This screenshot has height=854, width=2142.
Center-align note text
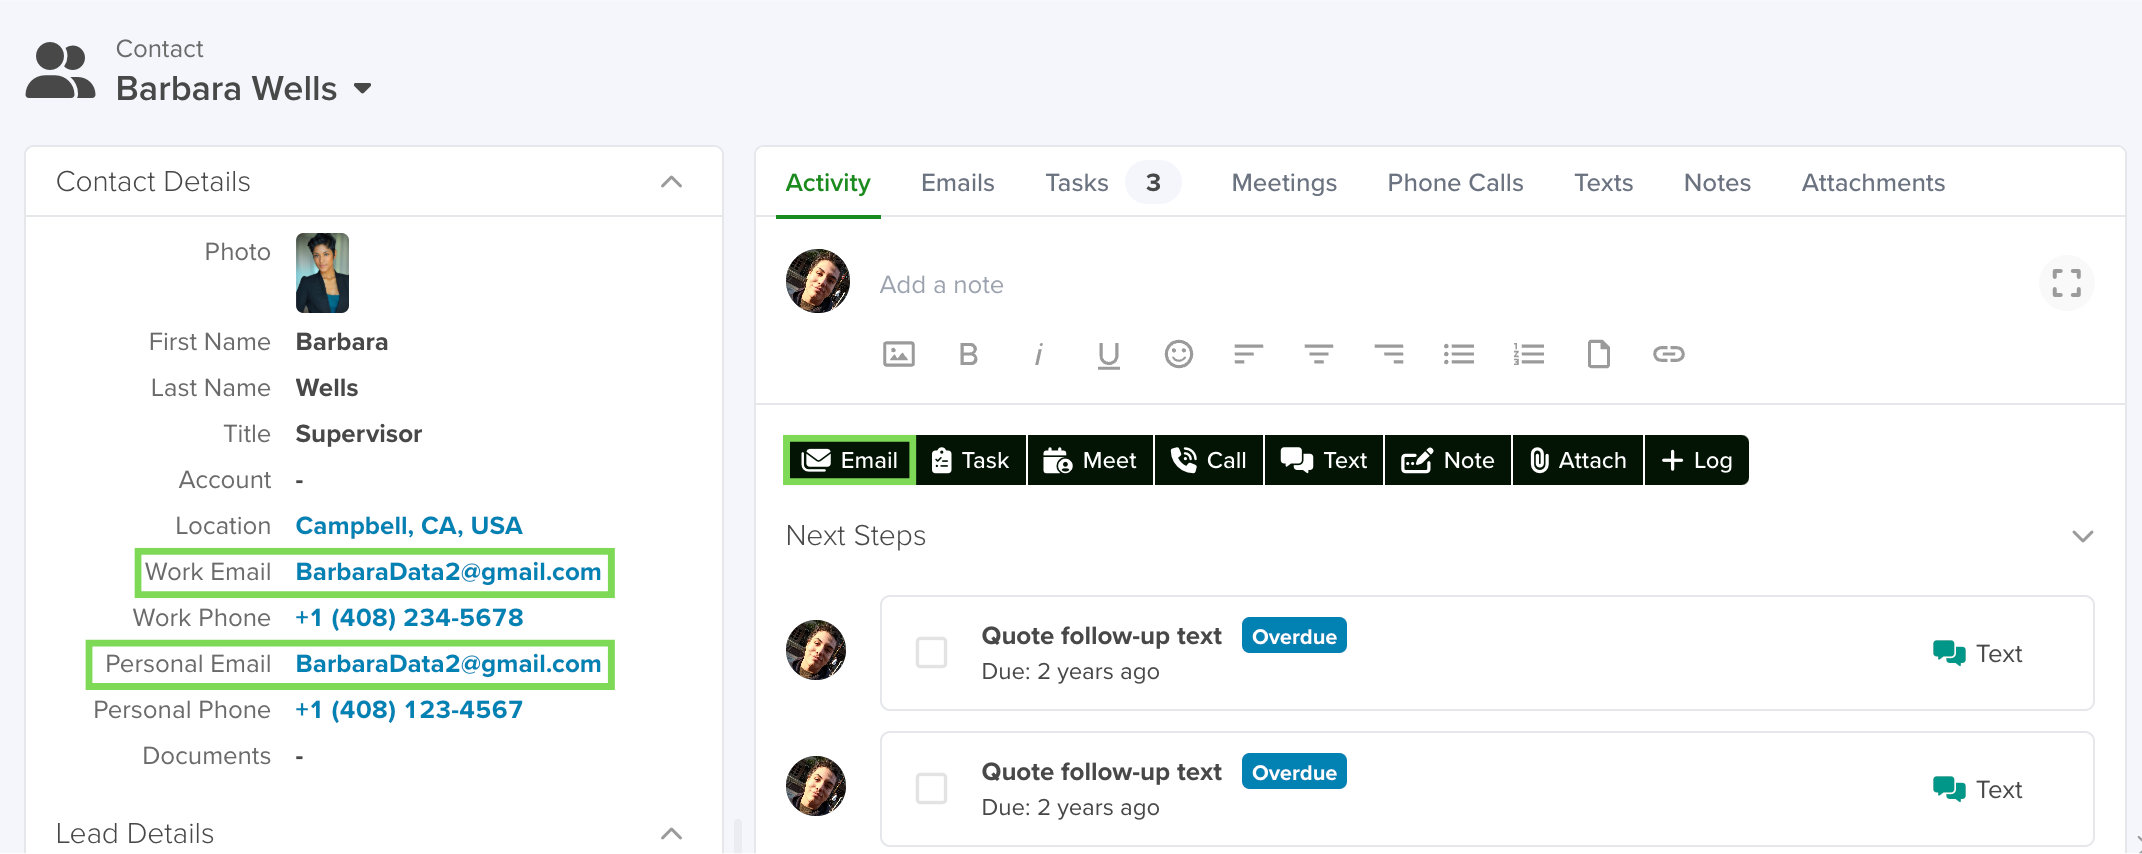(1318, 354)
